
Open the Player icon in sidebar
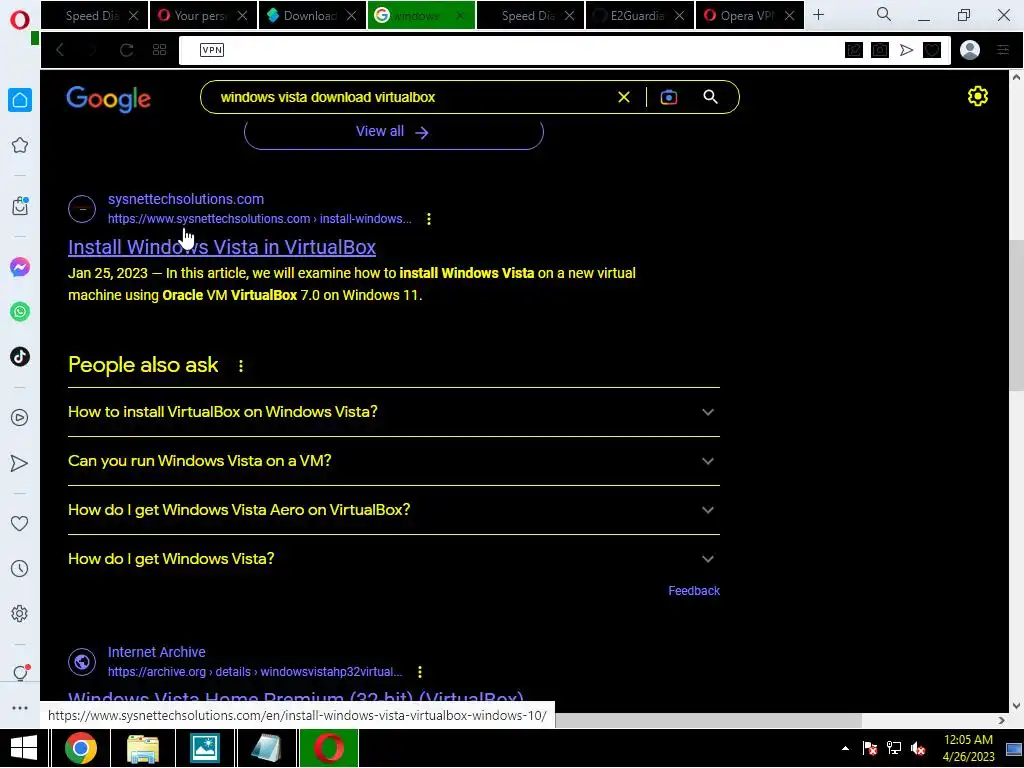pos(20,418)
